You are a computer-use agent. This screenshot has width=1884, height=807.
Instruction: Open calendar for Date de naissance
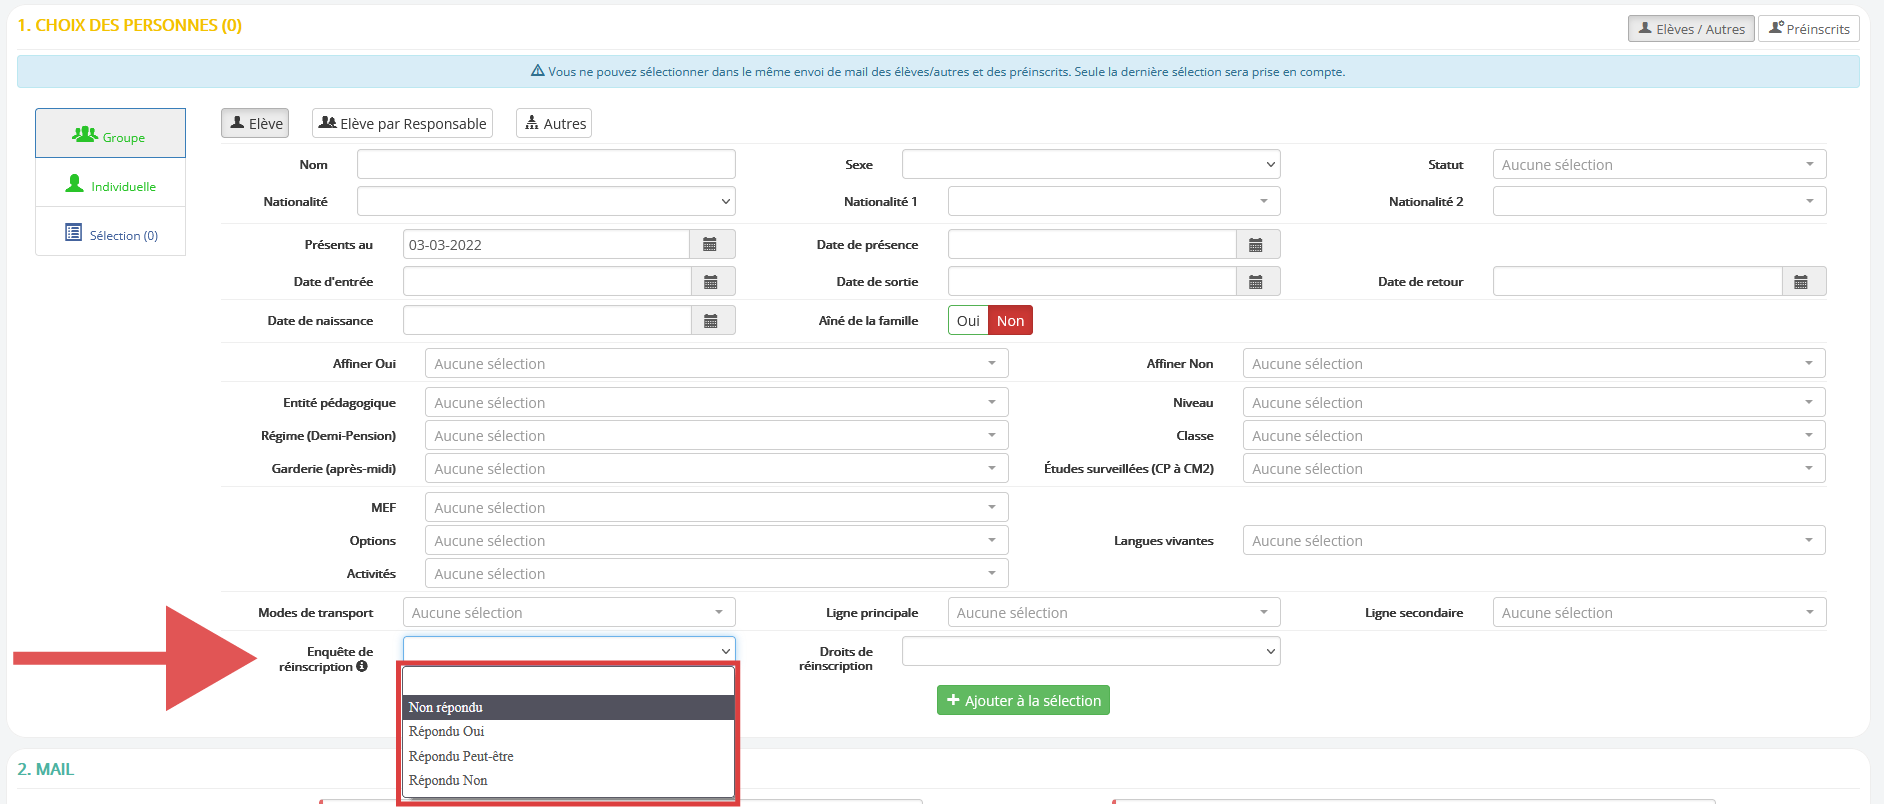point(710,321)
